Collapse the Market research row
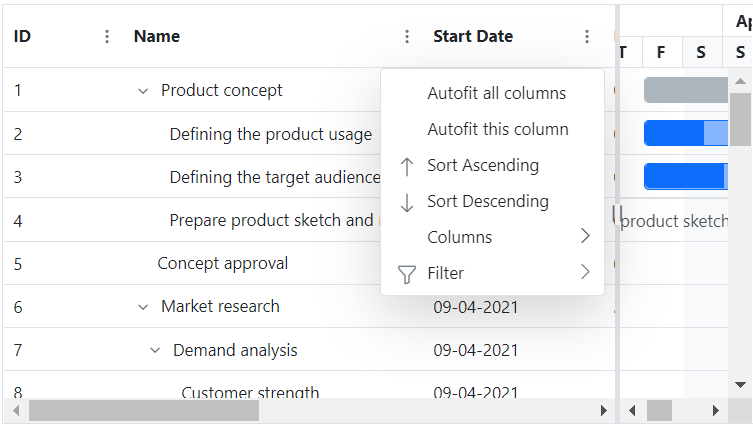 click(x=142, y=307)
